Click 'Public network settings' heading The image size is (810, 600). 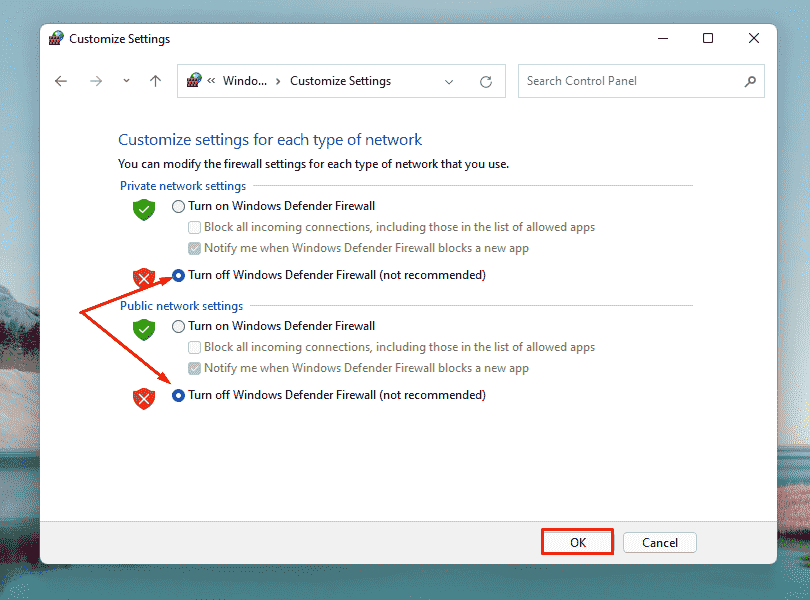(181, 306)
